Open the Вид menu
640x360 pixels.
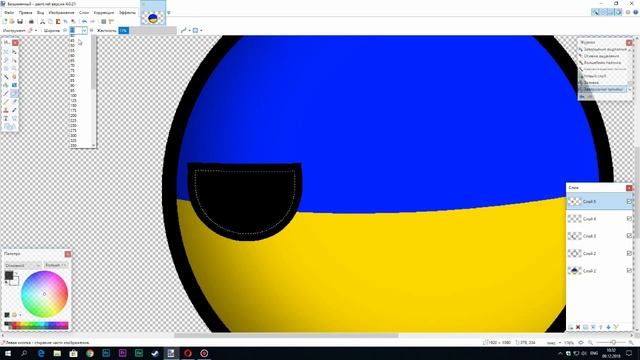click(x=40, y=13)
